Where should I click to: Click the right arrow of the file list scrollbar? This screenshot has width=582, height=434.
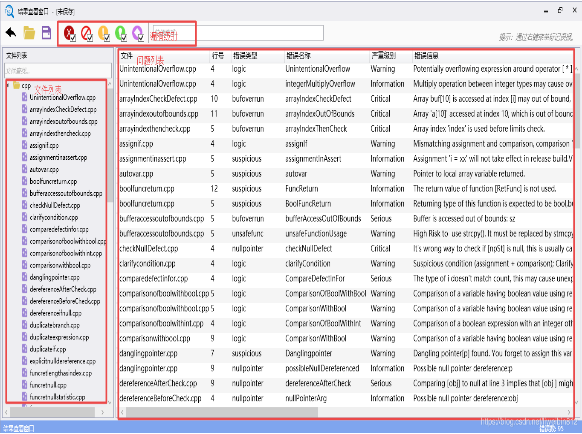point(103,412)
